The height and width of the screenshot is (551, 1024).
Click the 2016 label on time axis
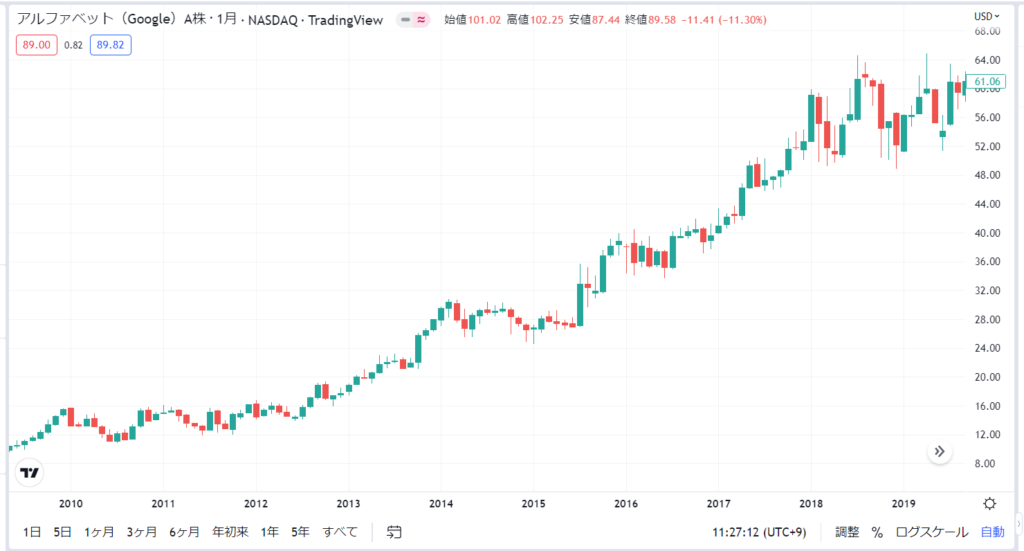626,503
